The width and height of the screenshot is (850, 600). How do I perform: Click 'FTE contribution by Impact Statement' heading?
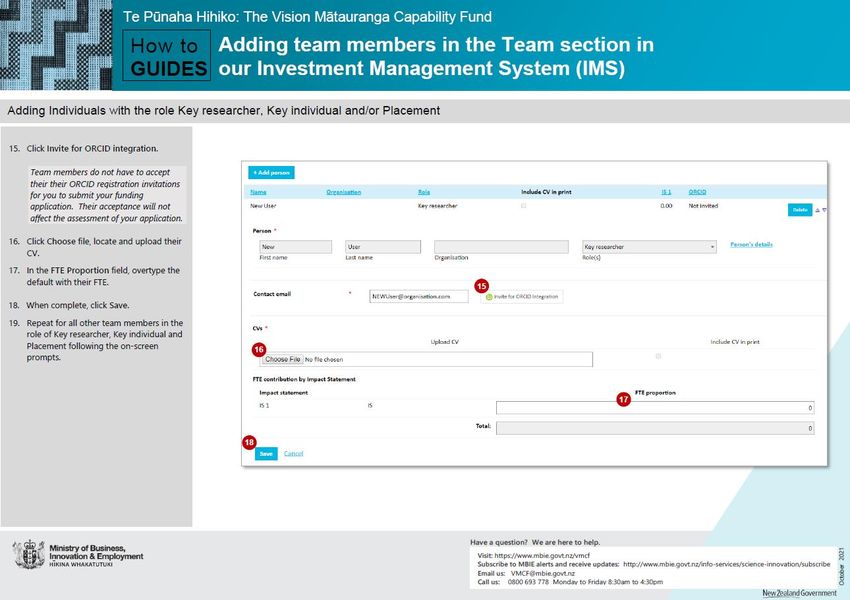[304, 379]
